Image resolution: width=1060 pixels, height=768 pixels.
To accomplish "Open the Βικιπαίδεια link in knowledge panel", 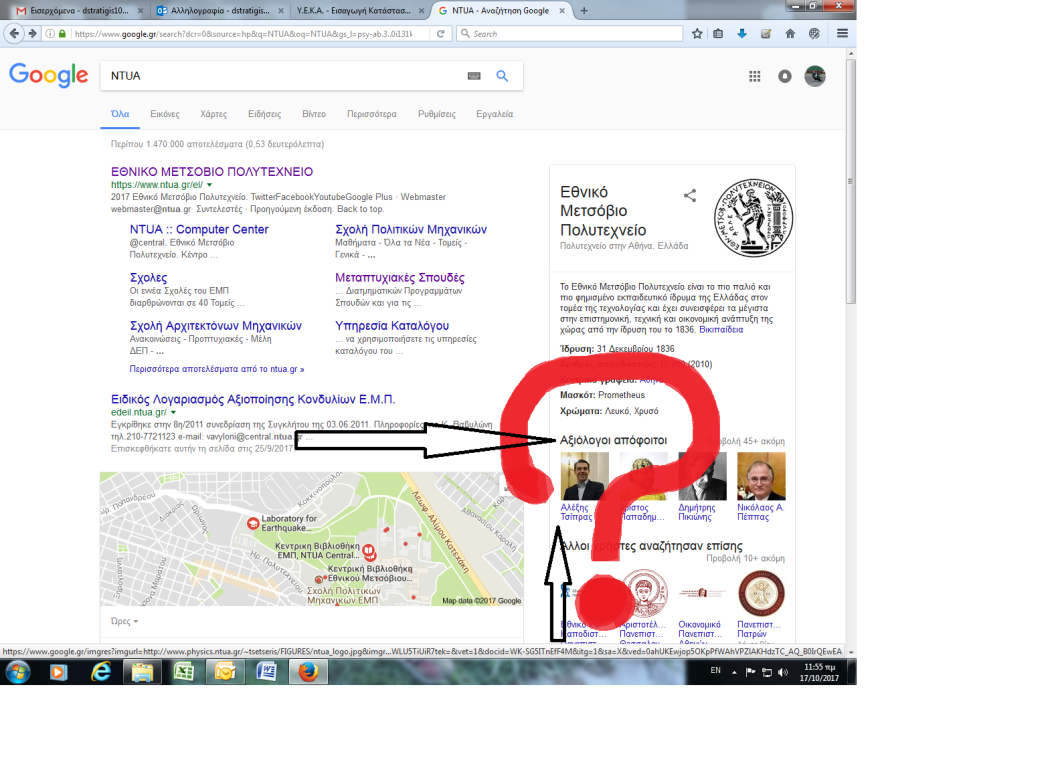I will click(x=721, y=330).
